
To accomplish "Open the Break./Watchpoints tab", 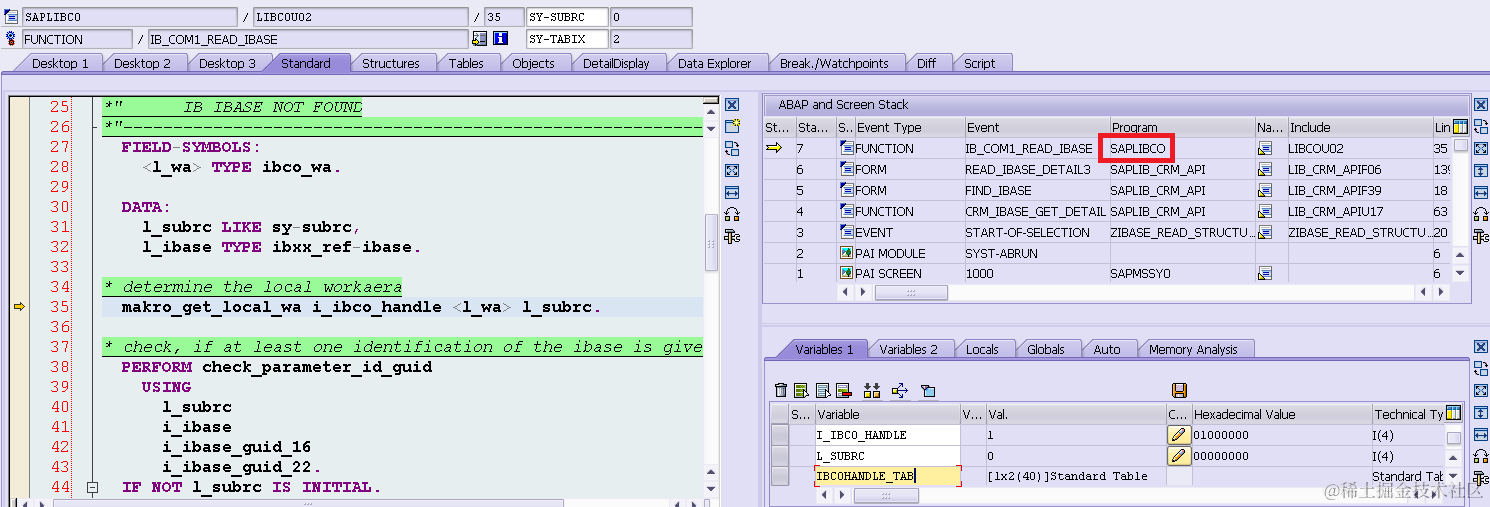I will [834, 63].
